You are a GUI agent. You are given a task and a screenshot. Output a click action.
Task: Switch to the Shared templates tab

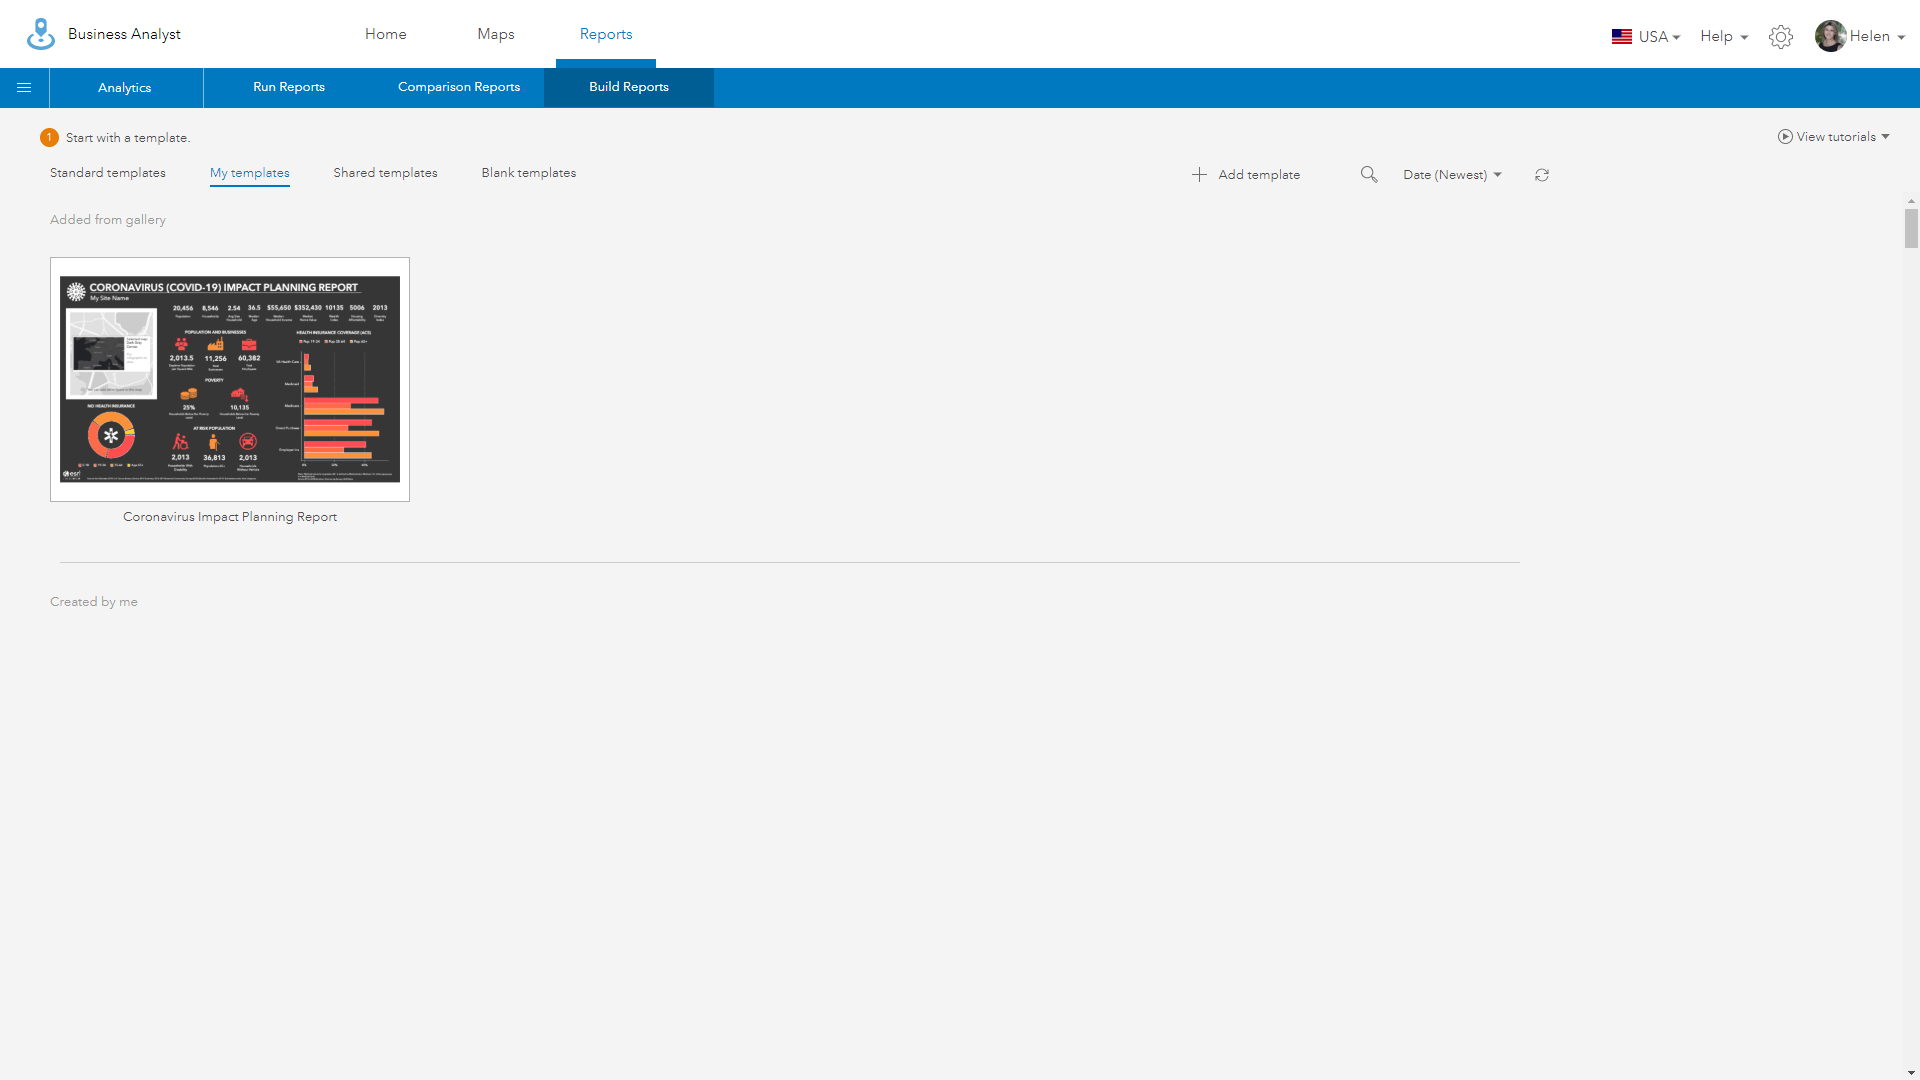pos(385,173)
